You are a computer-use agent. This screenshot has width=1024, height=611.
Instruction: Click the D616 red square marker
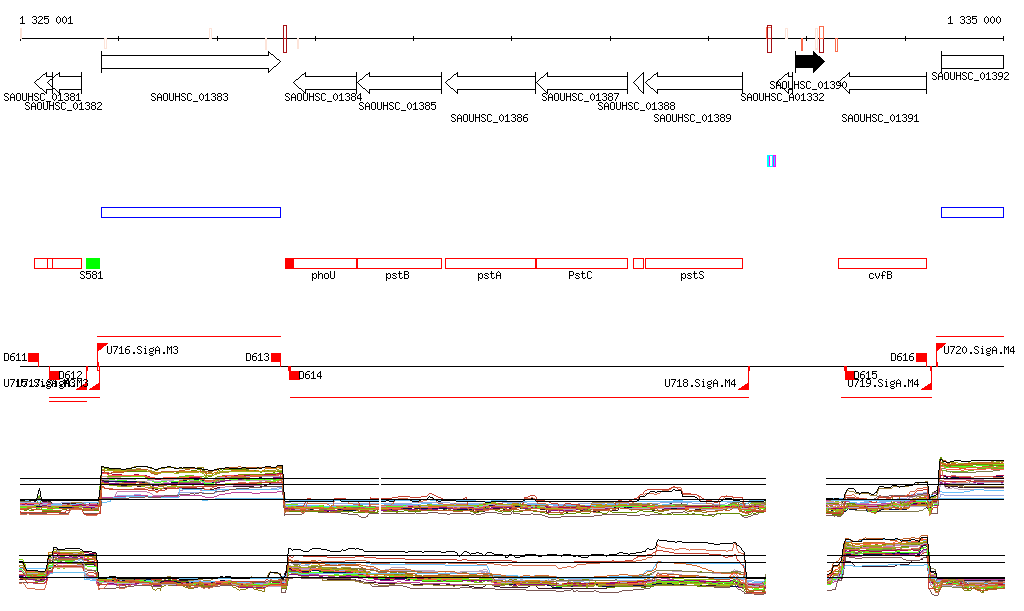tap(921, 358)
